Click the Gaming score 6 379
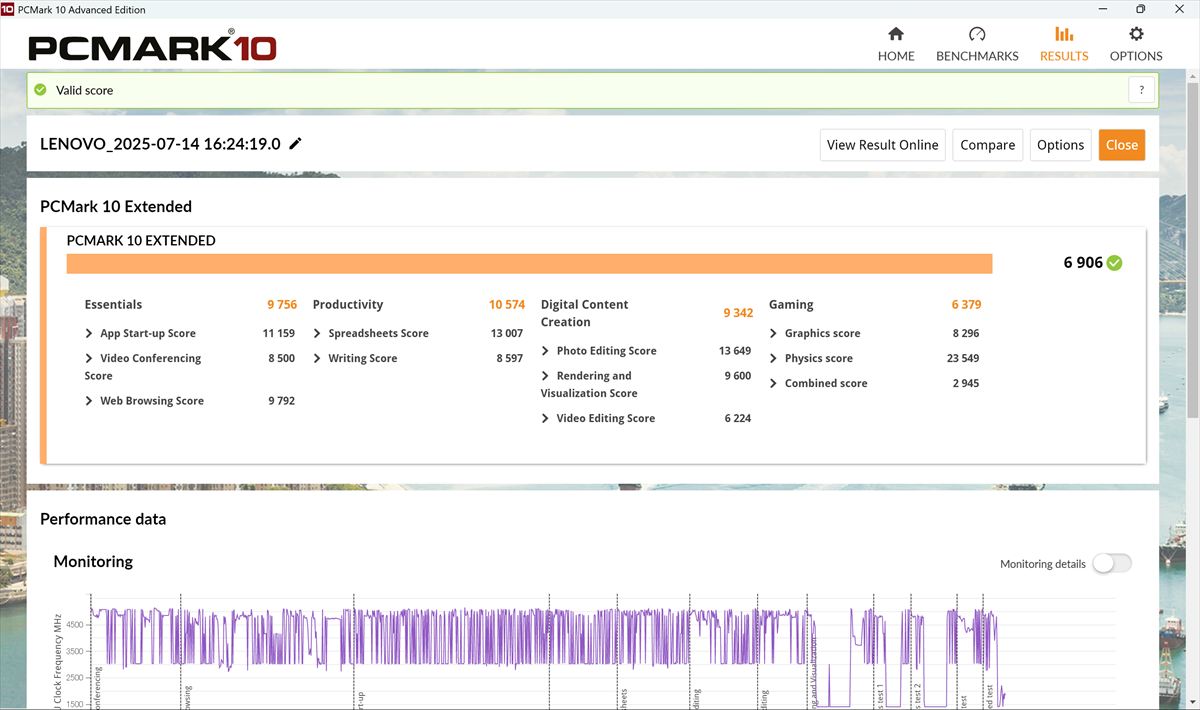The height and width of the screenshot is (710, 1200). click(967, 304)
